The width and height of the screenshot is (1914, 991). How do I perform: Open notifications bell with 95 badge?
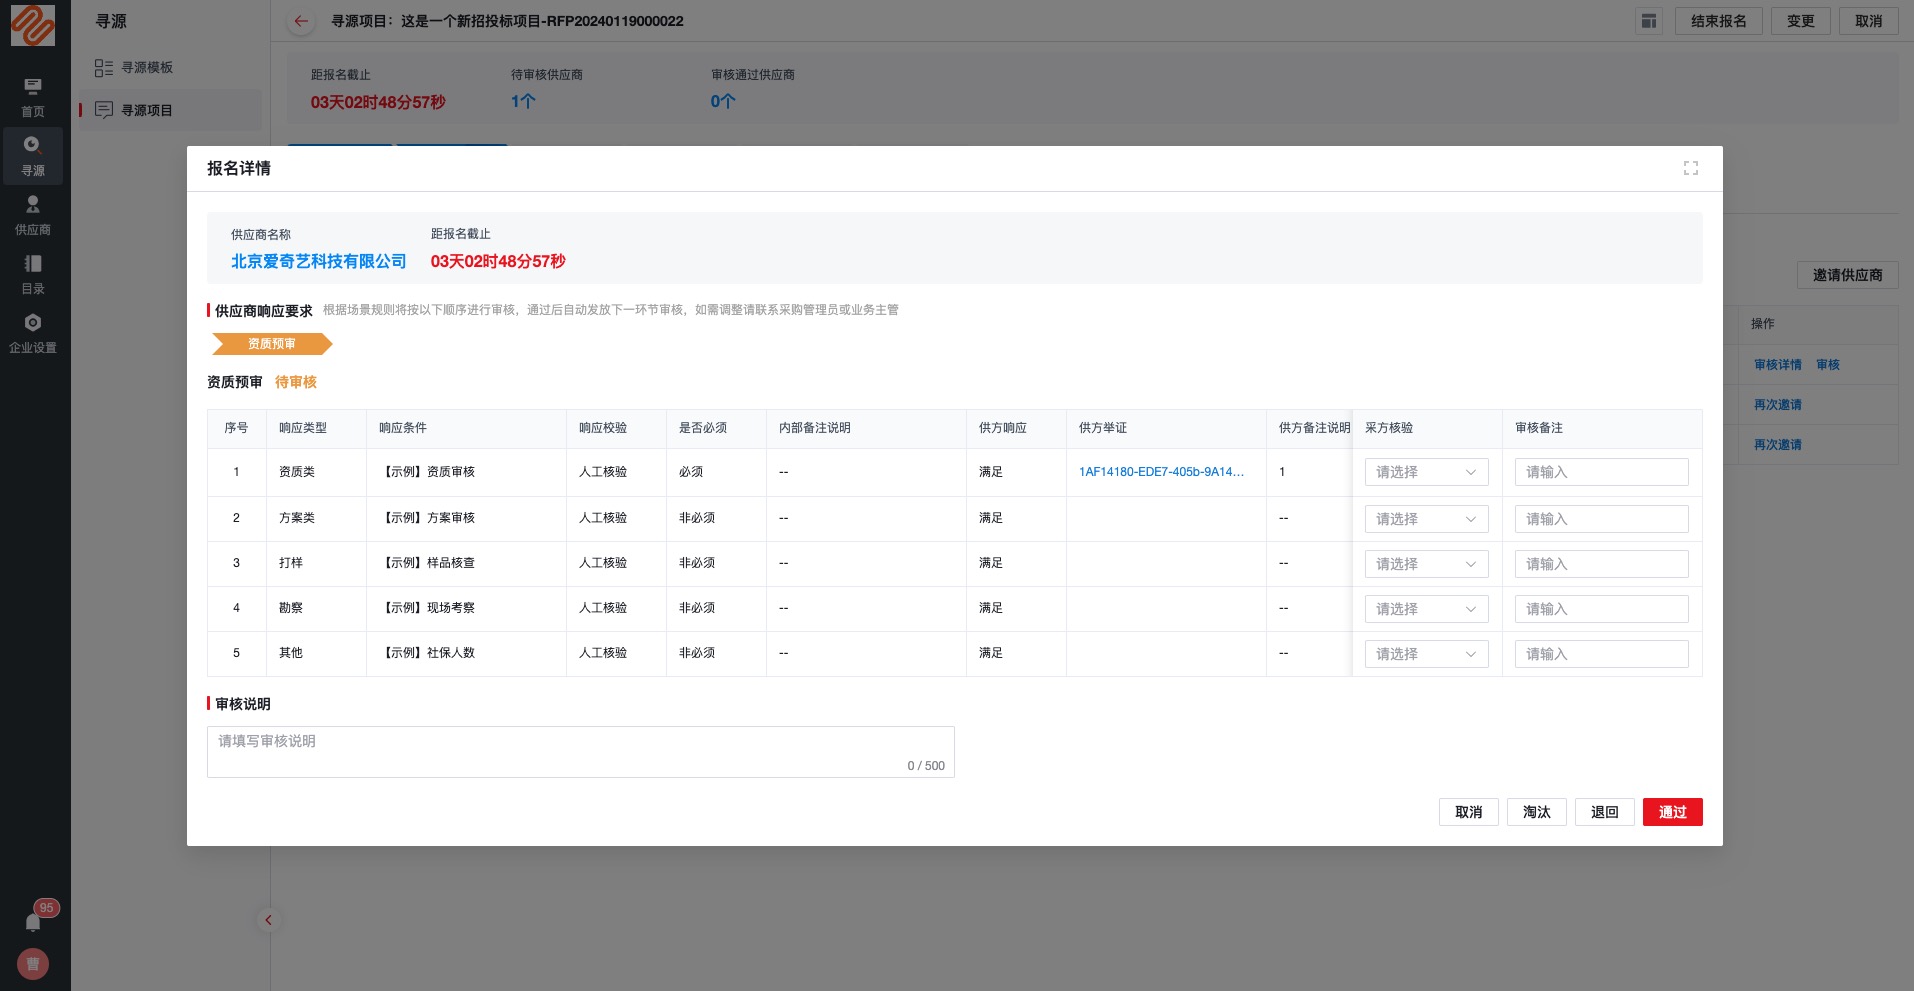tap(34, 920)
